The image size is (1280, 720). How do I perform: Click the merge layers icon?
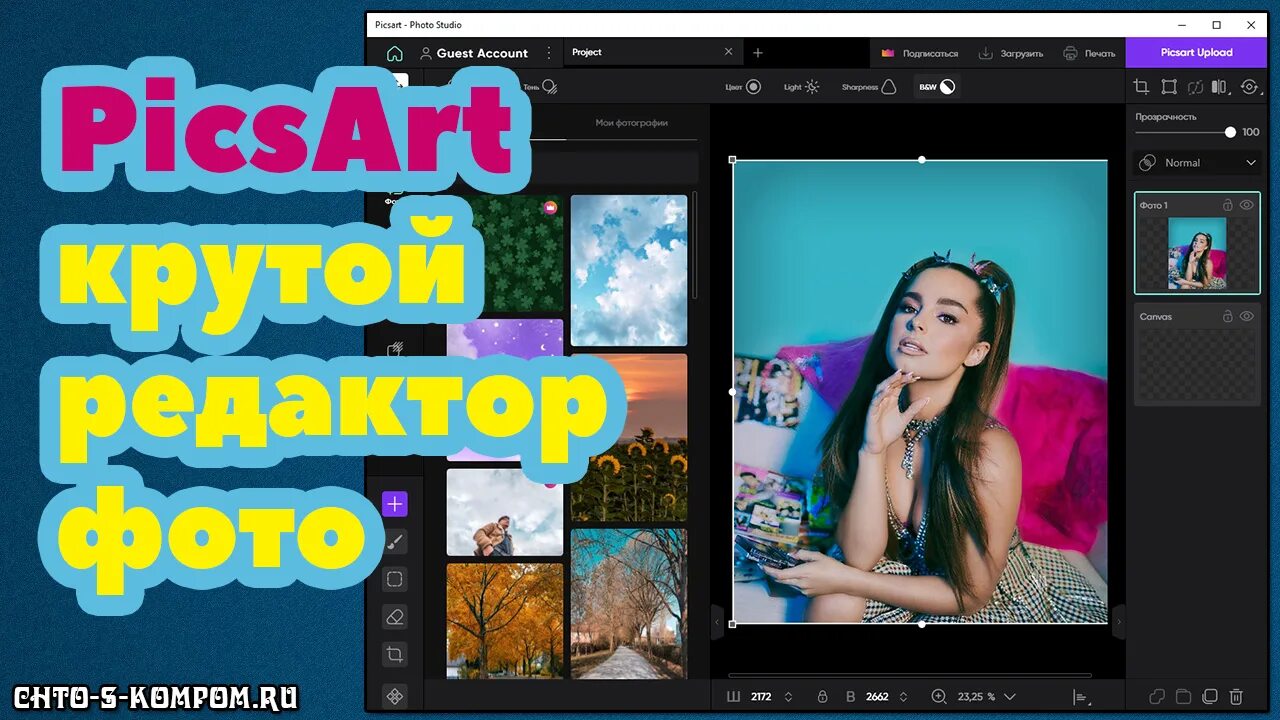tap(1157, 696)
